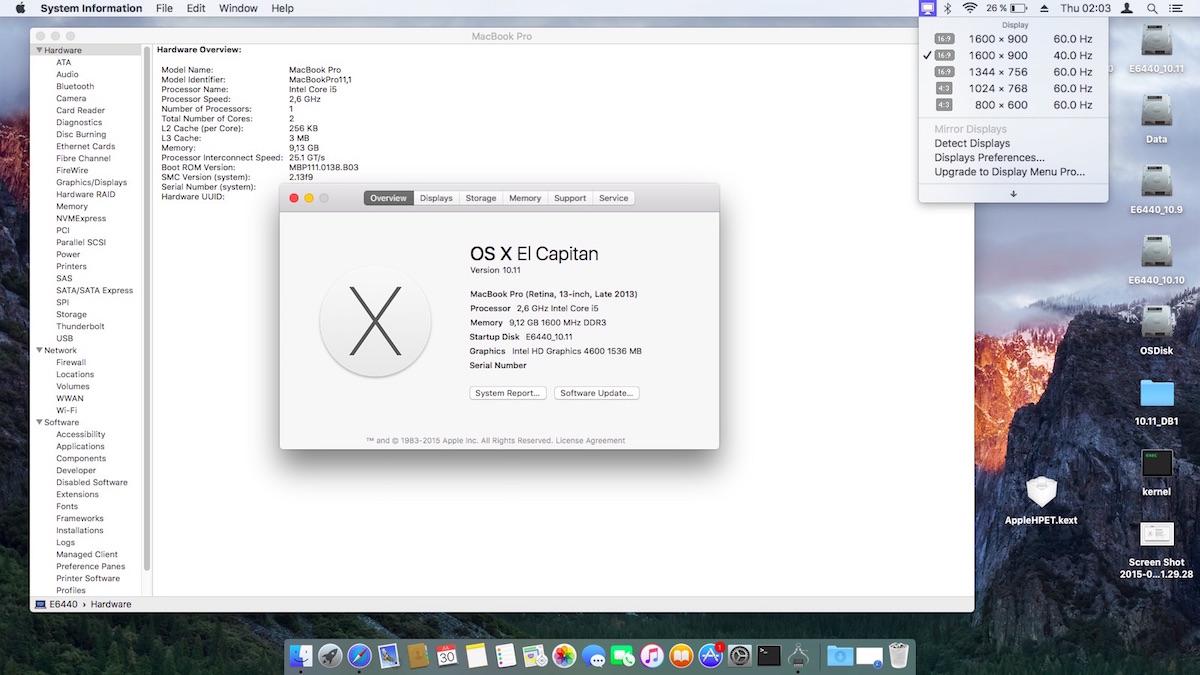1200x675 pixels.
Task: Collapse the Network section in sidebar
Action: click(x=39, y=350)
